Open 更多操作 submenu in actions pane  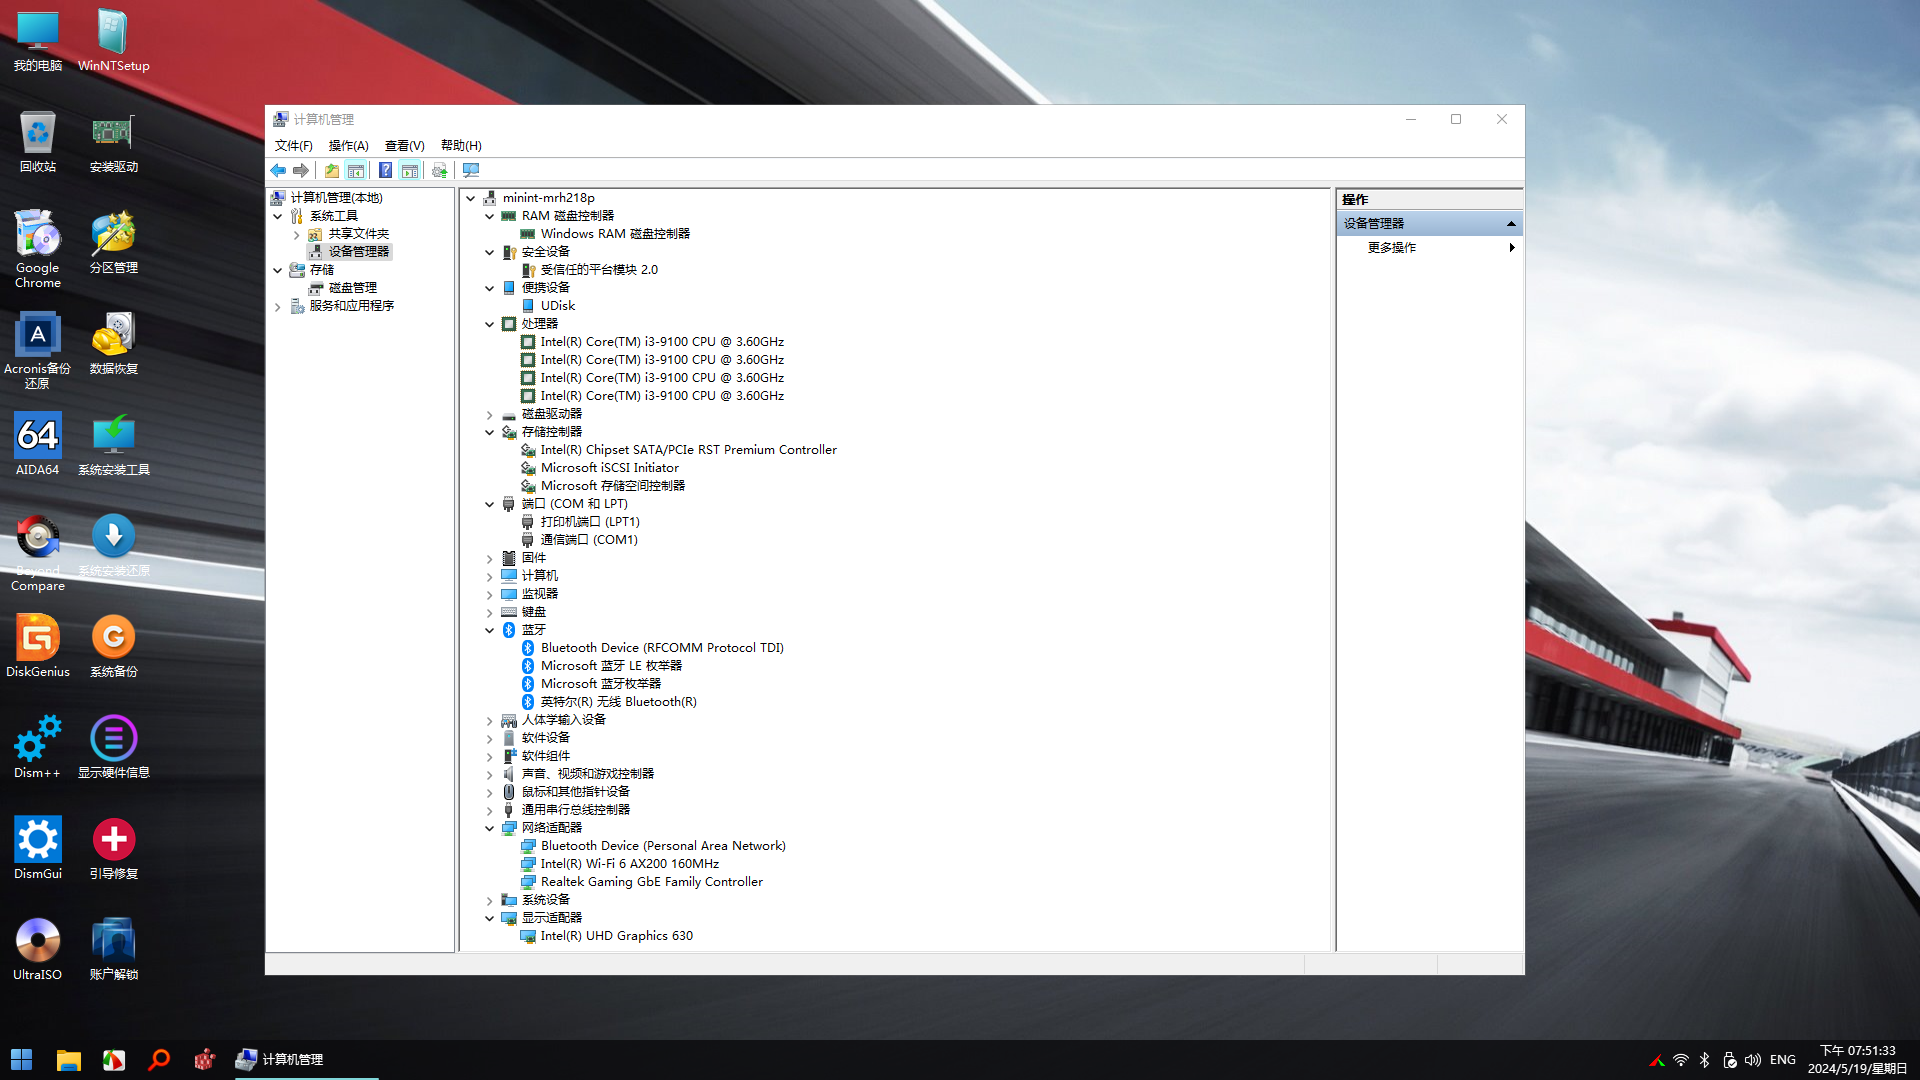coord(1429,248)
